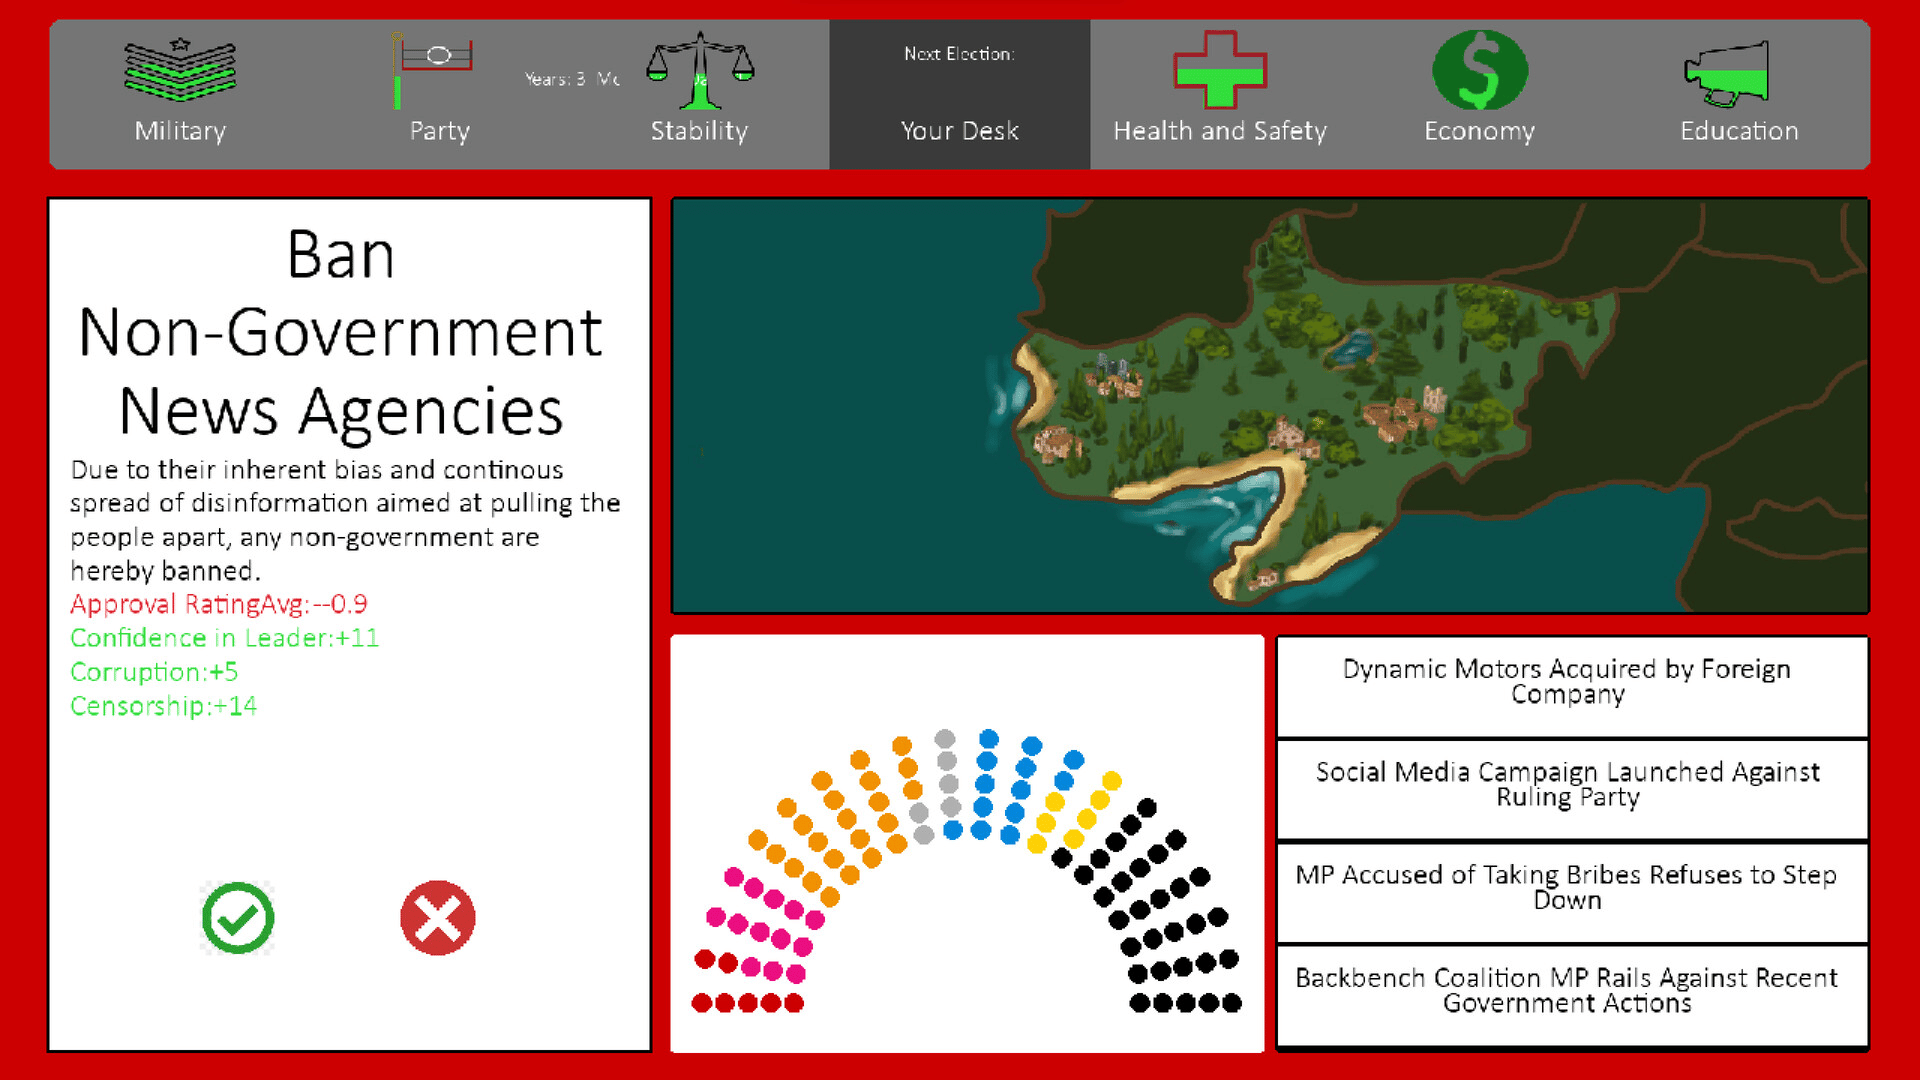Click the Economy dollar sign icon
The image size is (1920, 1080).
click(x=1479, y=70)
